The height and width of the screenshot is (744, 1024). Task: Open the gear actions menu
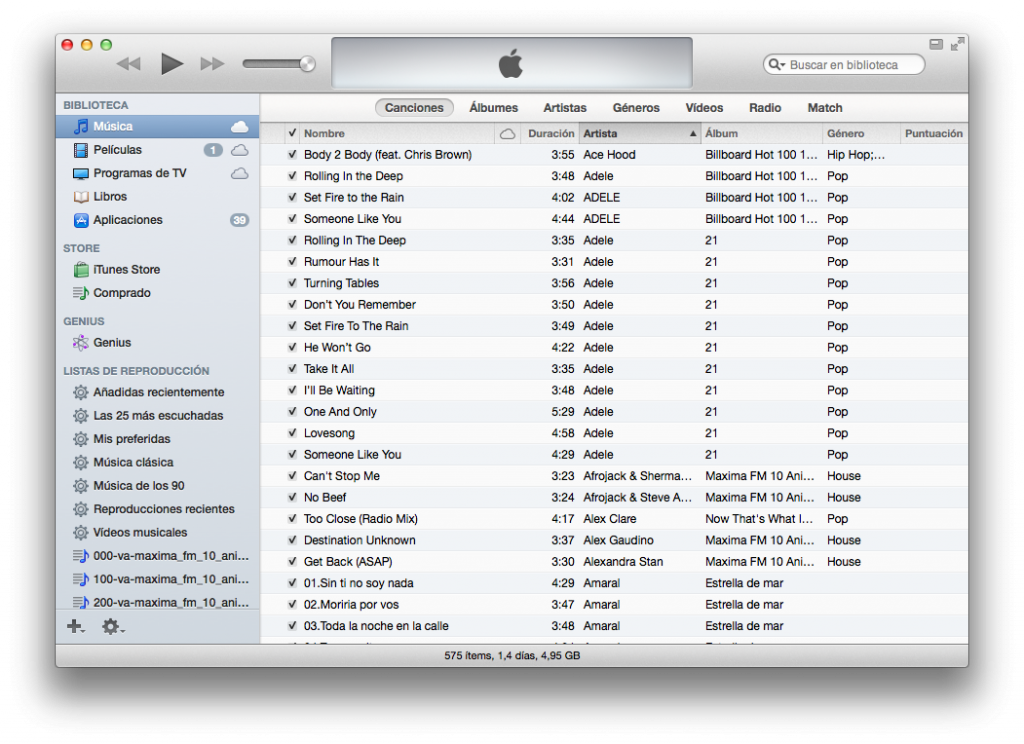pos(112,626)
